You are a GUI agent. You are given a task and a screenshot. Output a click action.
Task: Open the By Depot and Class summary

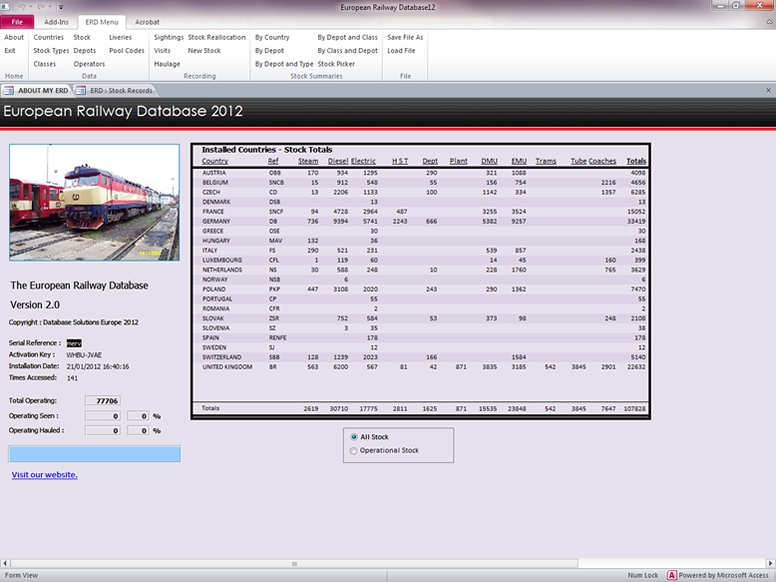[347, 37]
